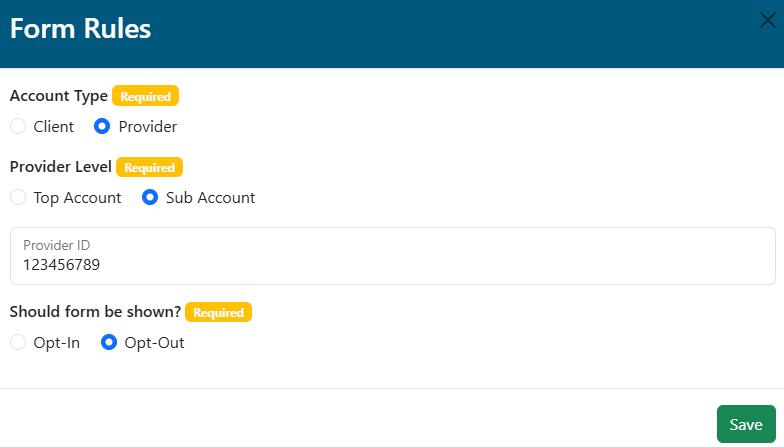Close the Form Rules dialog
Viewport: 784px width, 447px height.
(767, 21)
